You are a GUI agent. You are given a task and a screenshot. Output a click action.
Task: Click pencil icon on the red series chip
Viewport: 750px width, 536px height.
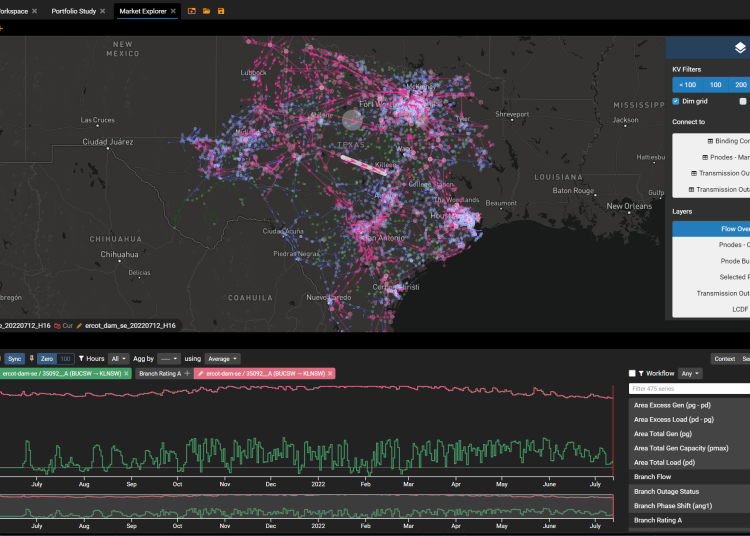click(200, 373)
